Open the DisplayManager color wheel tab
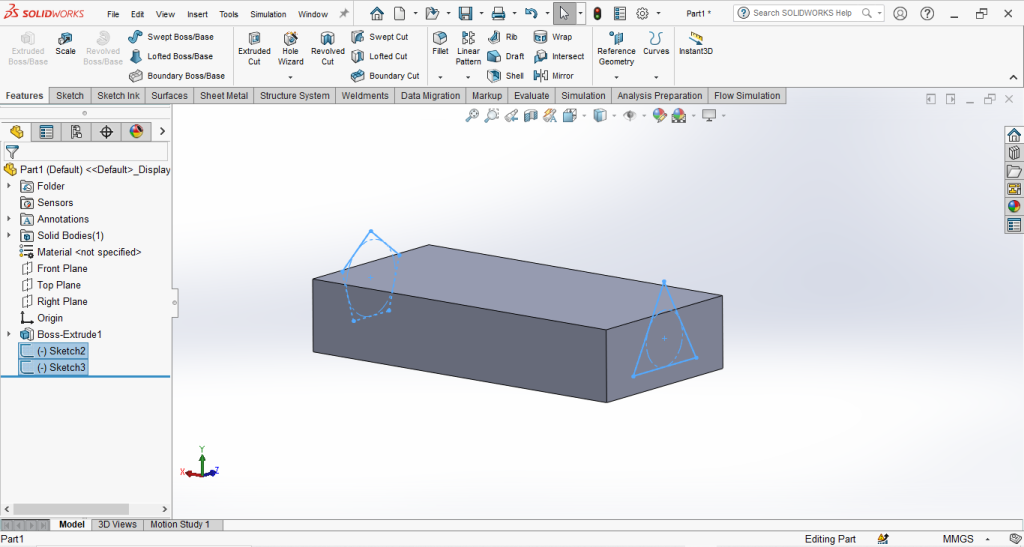Viewport: 1024px width, 547px height. 136,132
